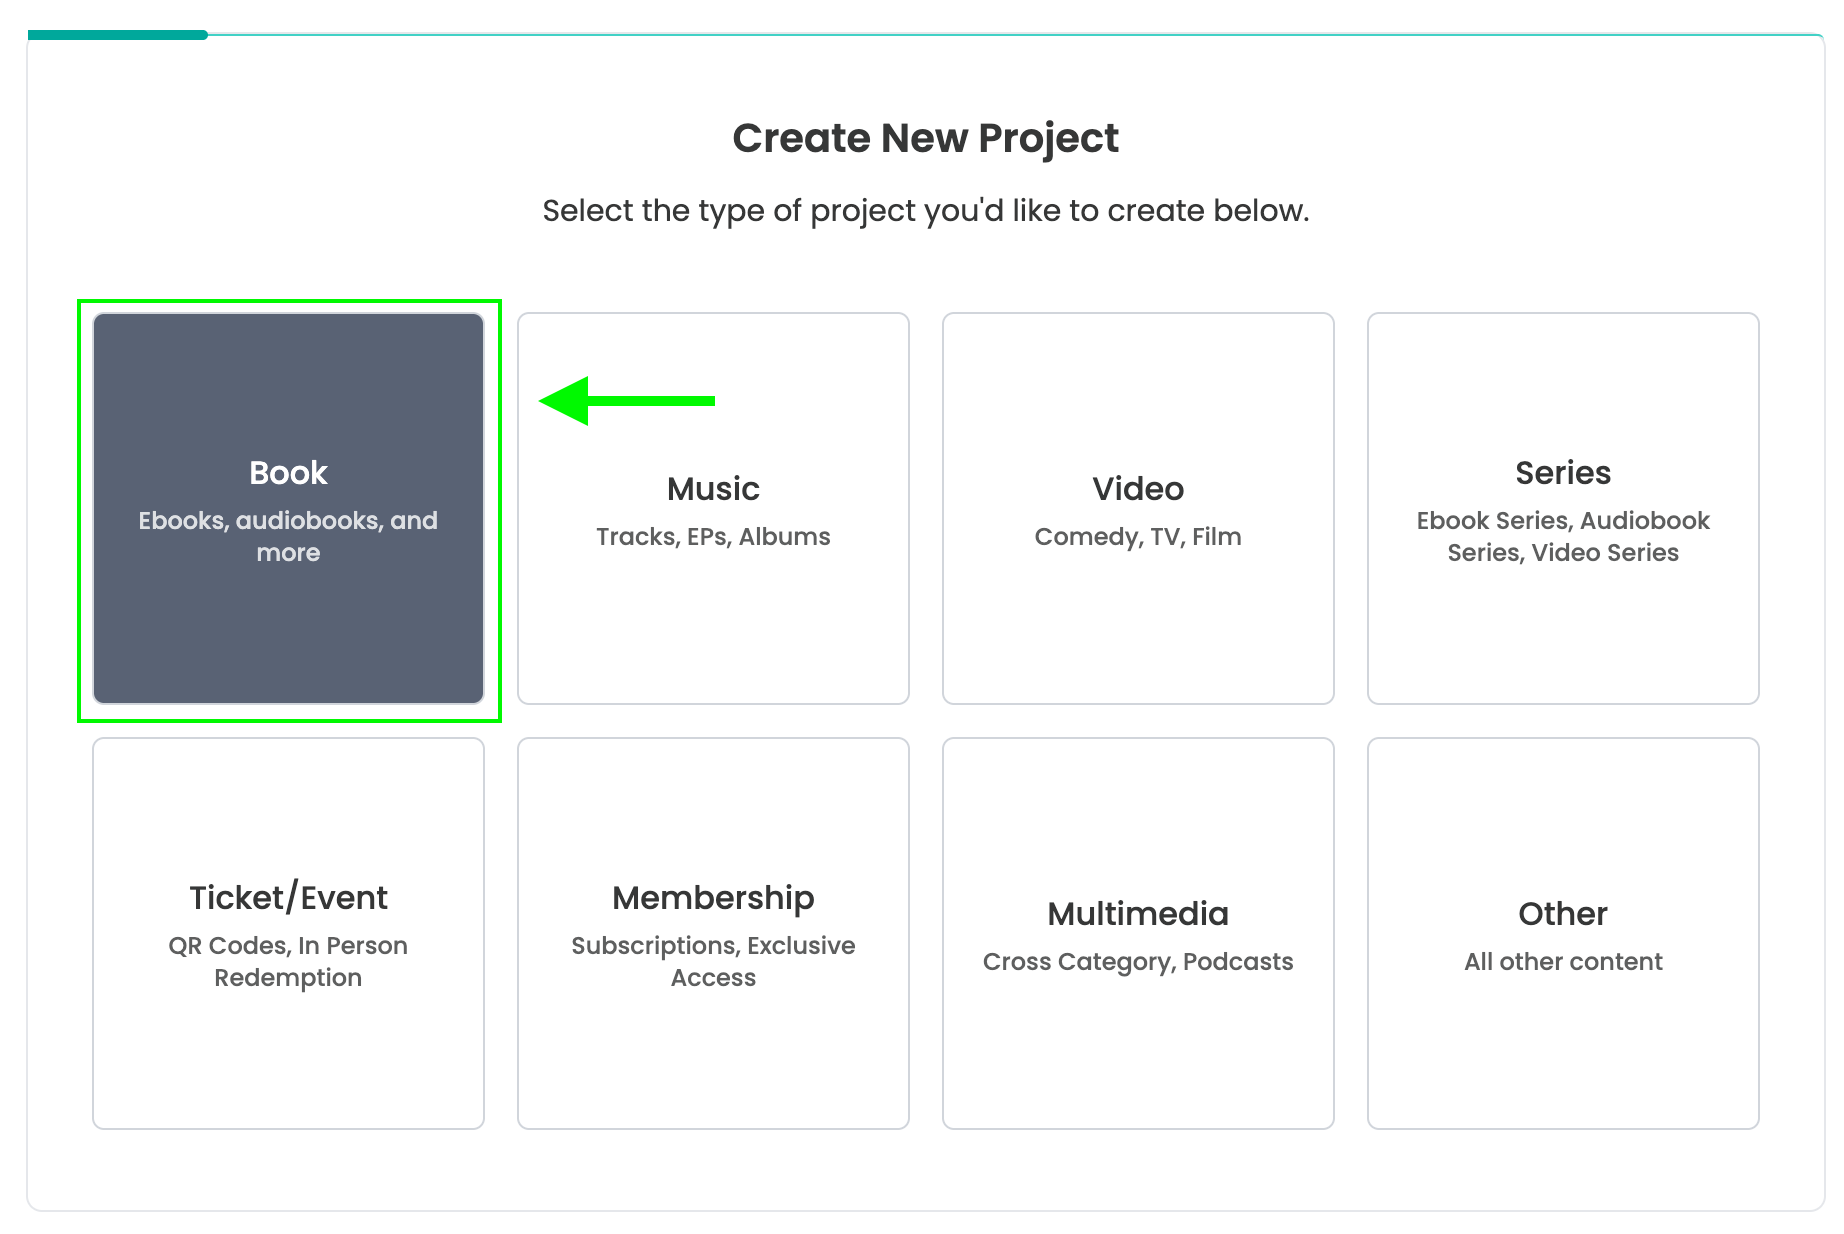Image resolution: width=1844 pixels, height=1234 pixels.
Task: Choose the Ticket/Event project card
Action: [288, 934]
